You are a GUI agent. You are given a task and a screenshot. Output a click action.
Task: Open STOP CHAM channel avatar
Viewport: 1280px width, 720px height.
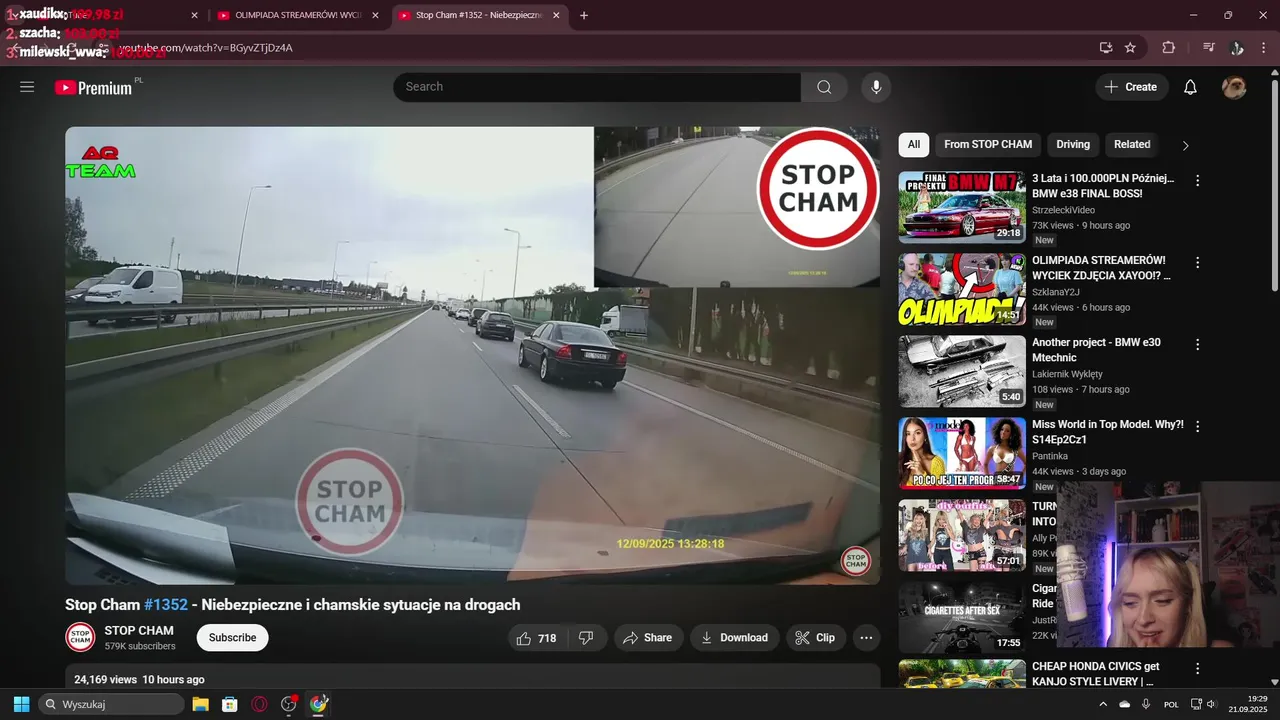point(80,637)
